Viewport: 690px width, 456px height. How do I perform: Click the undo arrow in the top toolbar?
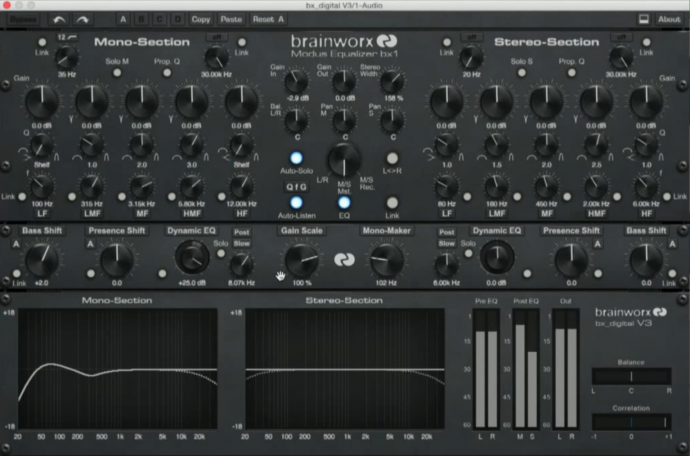pos(59,19)
